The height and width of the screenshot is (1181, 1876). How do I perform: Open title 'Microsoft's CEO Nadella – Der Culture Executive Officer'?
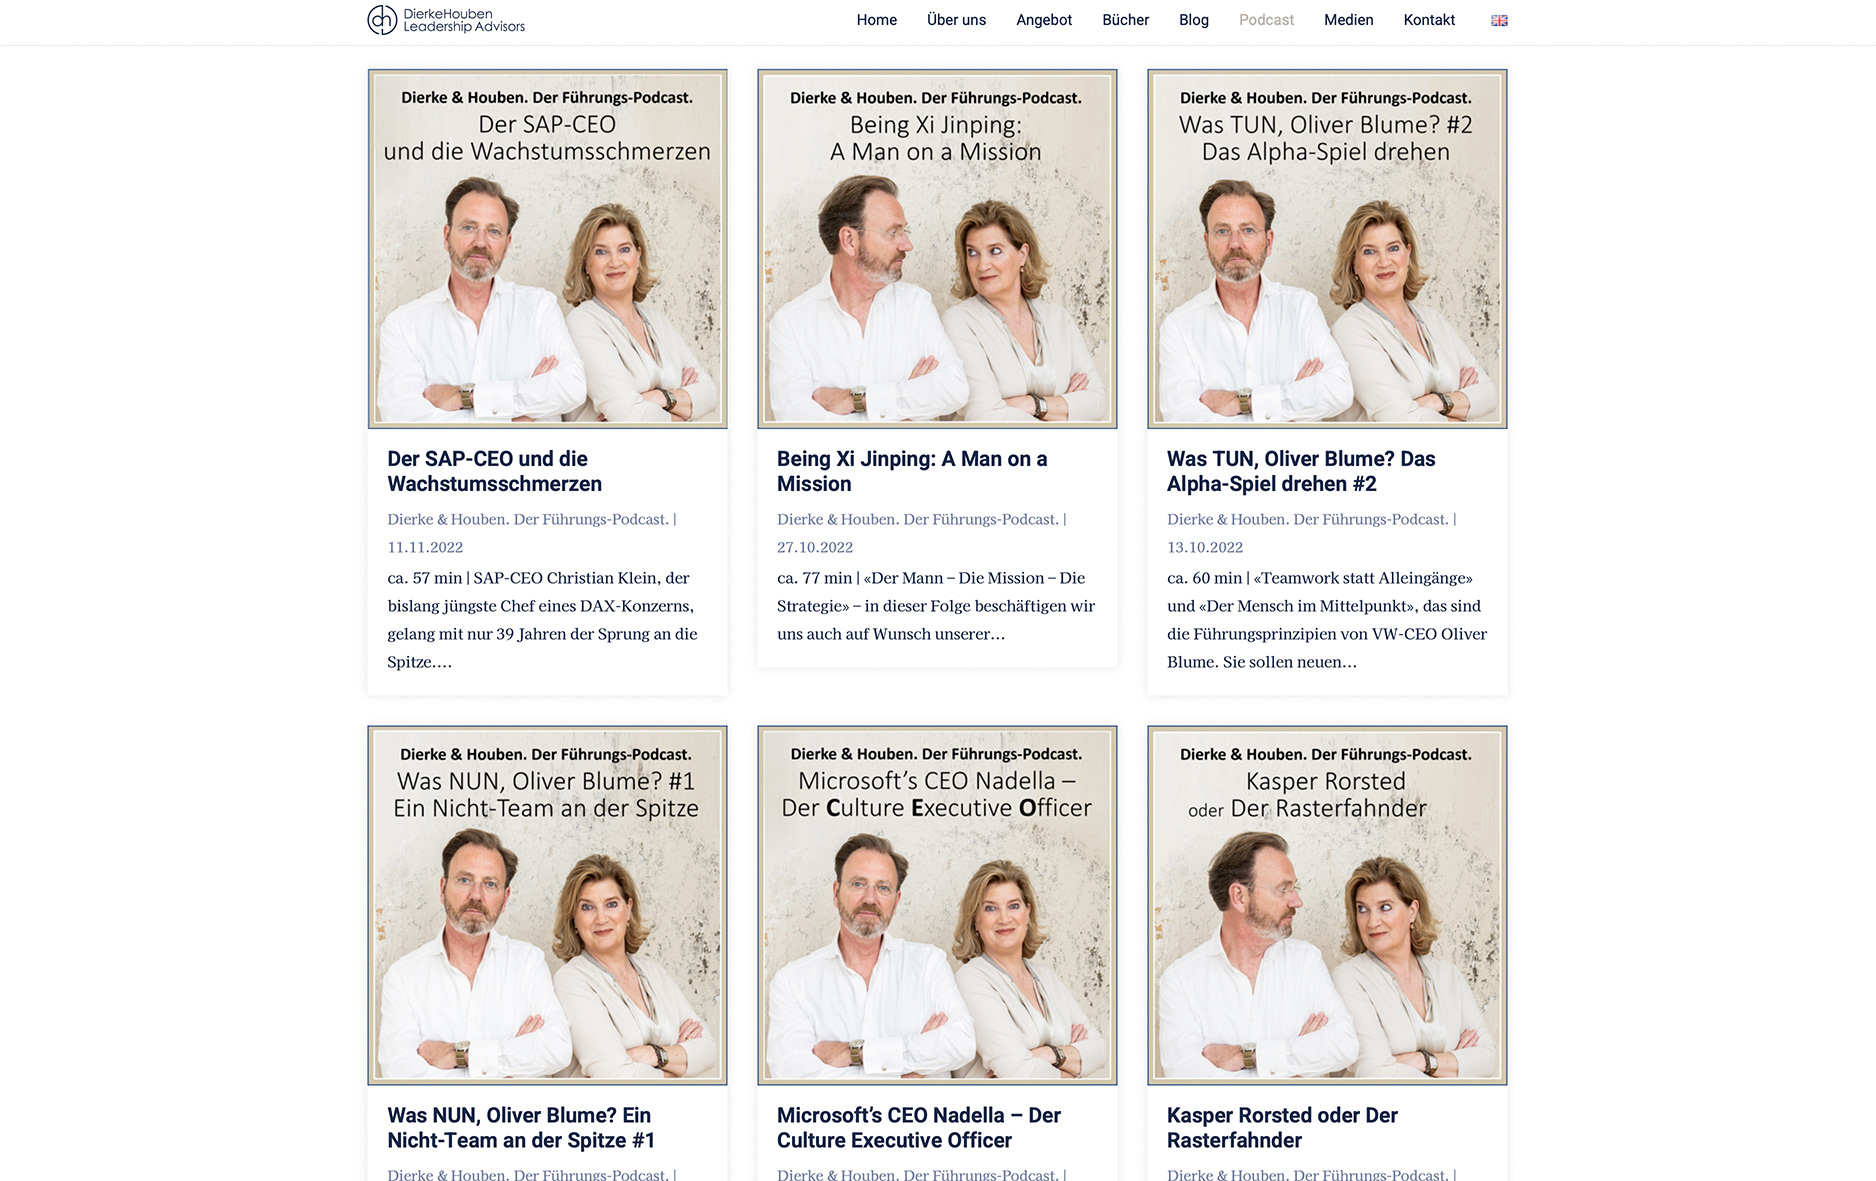click(x=919, y=1127)
